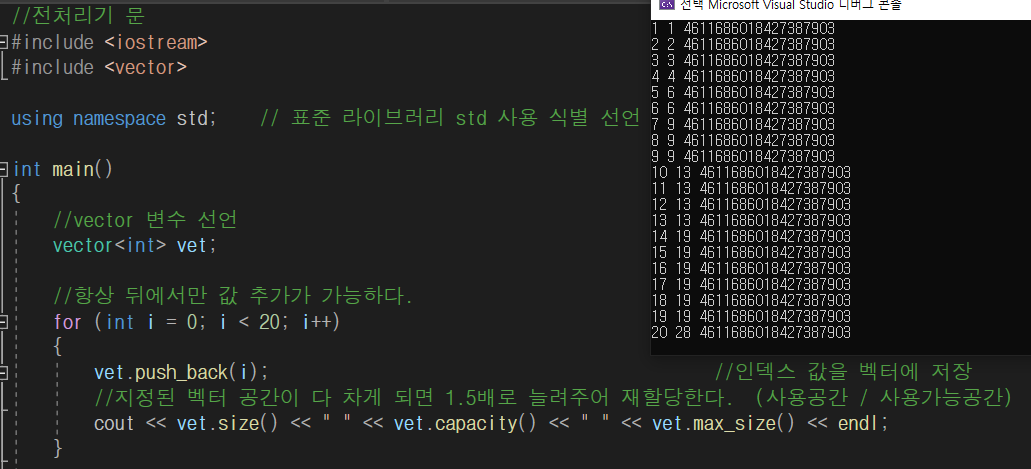Click the 'vet.push_back(i);' statement

click(x=181, y=373)
